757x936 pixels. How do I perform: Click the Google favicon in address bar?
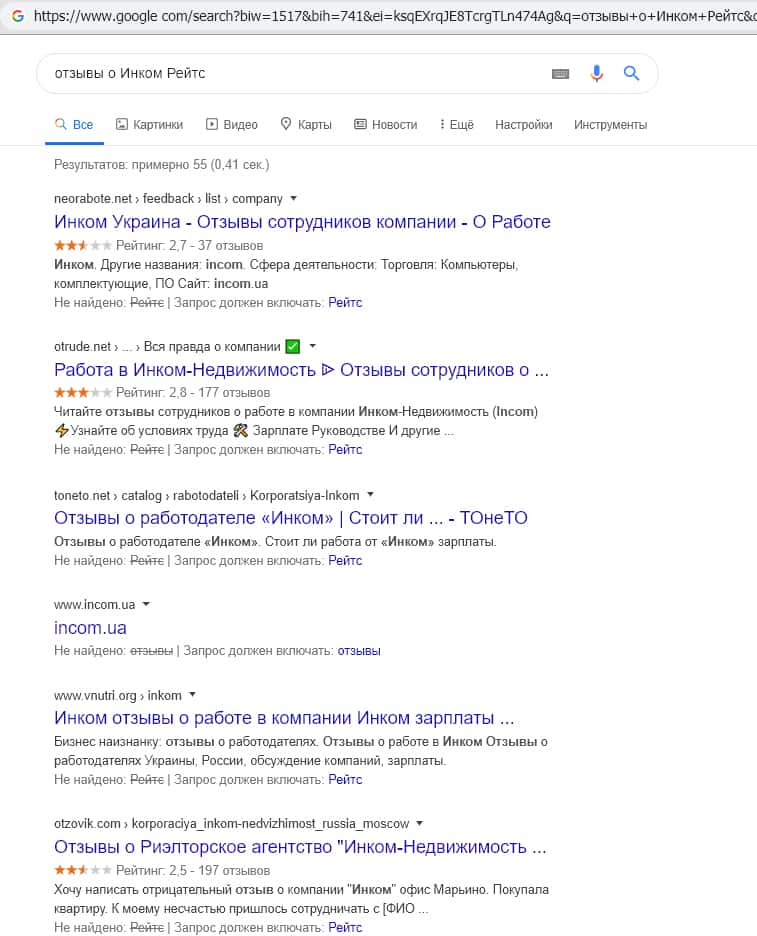click(x=18, y=16)
